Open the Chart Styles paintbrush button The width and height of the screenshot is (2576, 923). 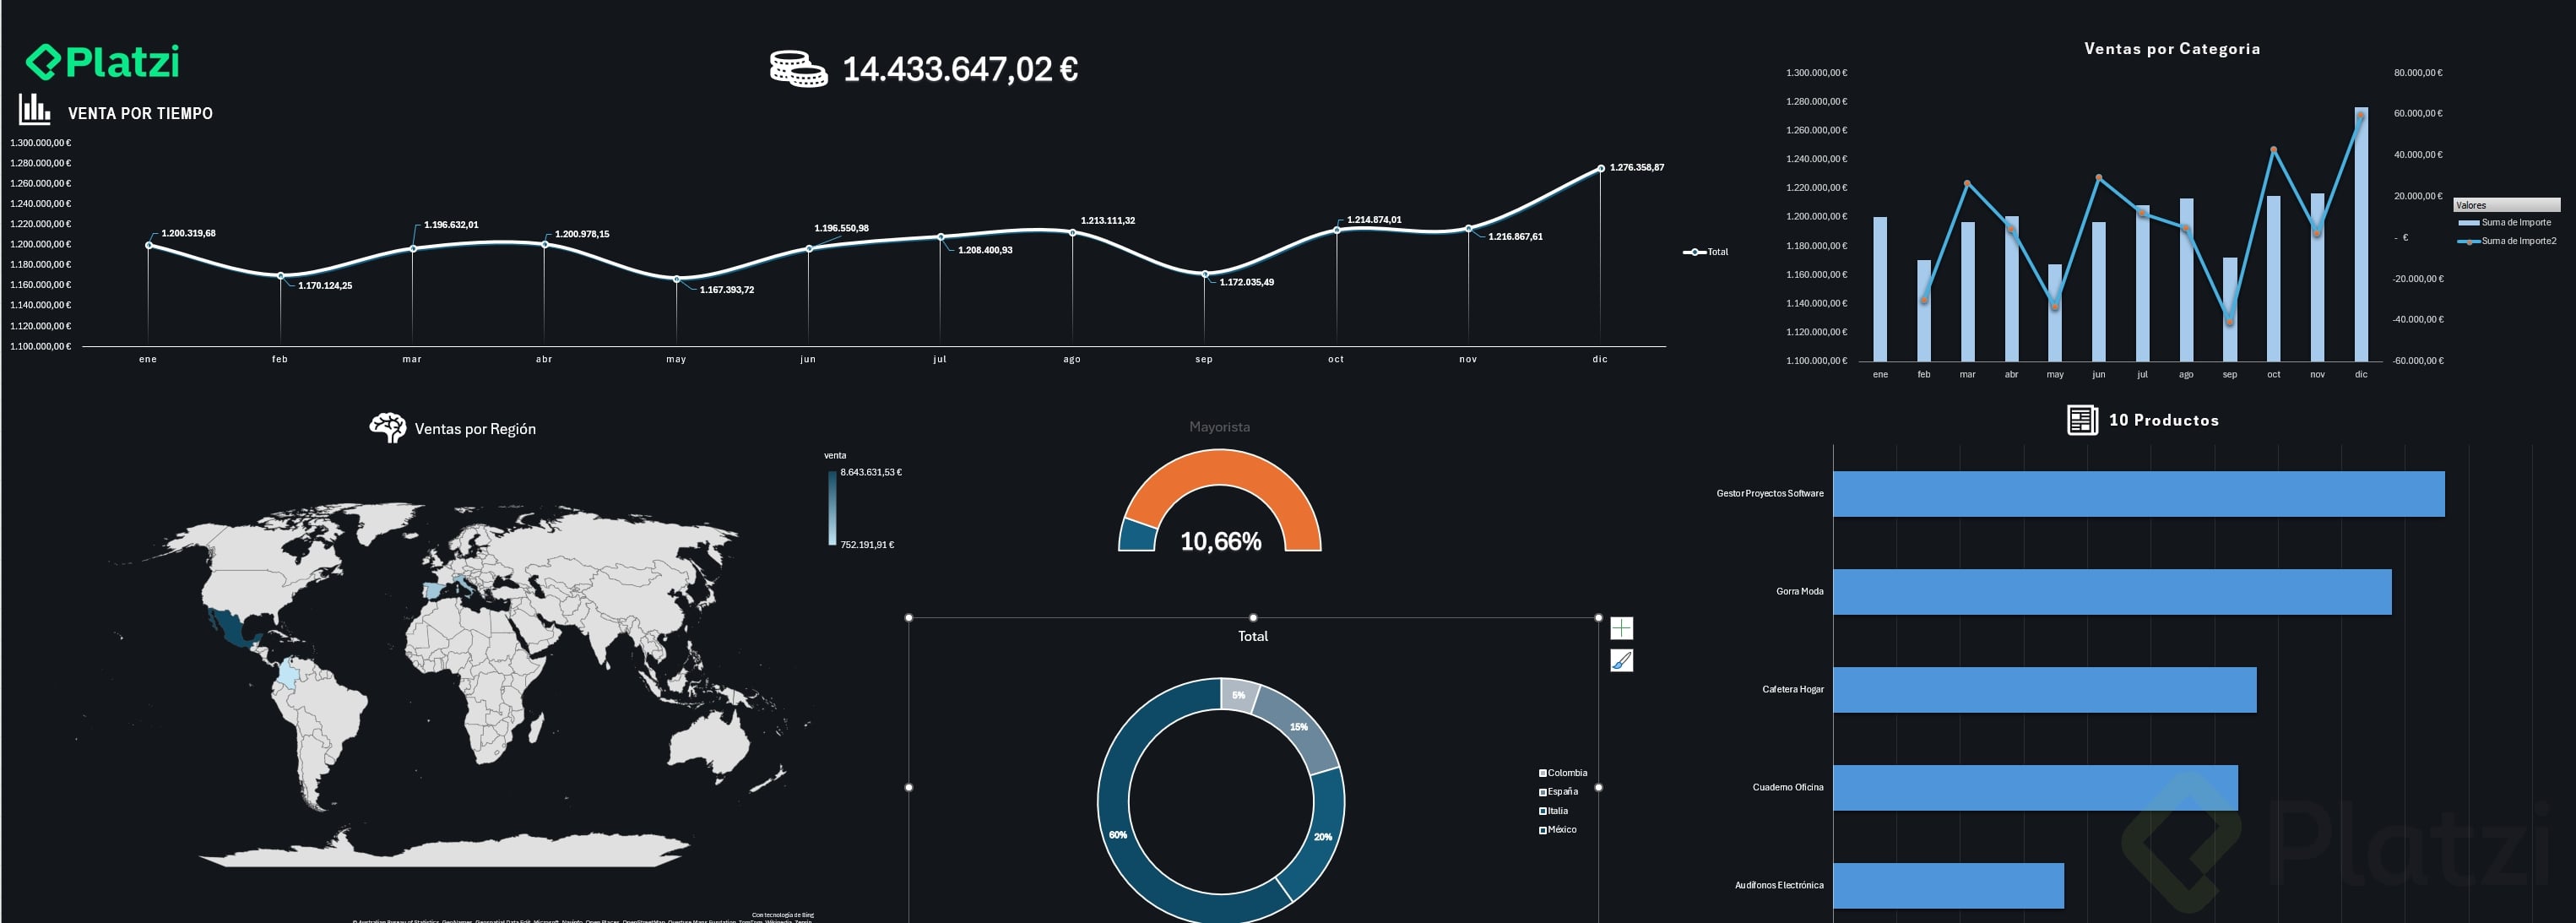point(1621,660)
